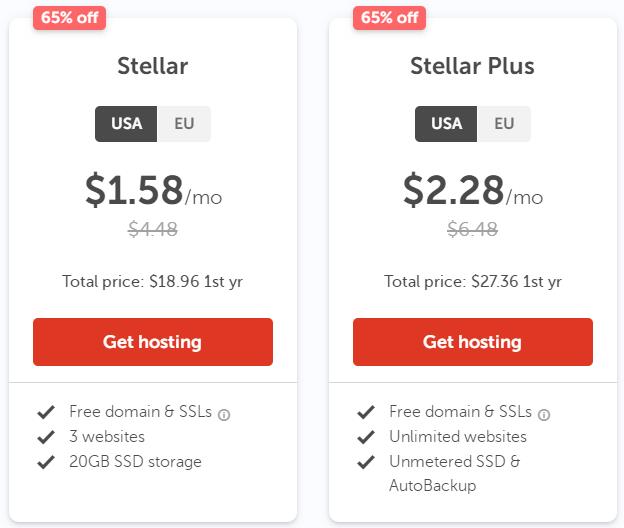Click info icon beside Stellar Plus Free domain & SSLs
The height and width of the screenshot is (528, 624).
coord(544,414)
